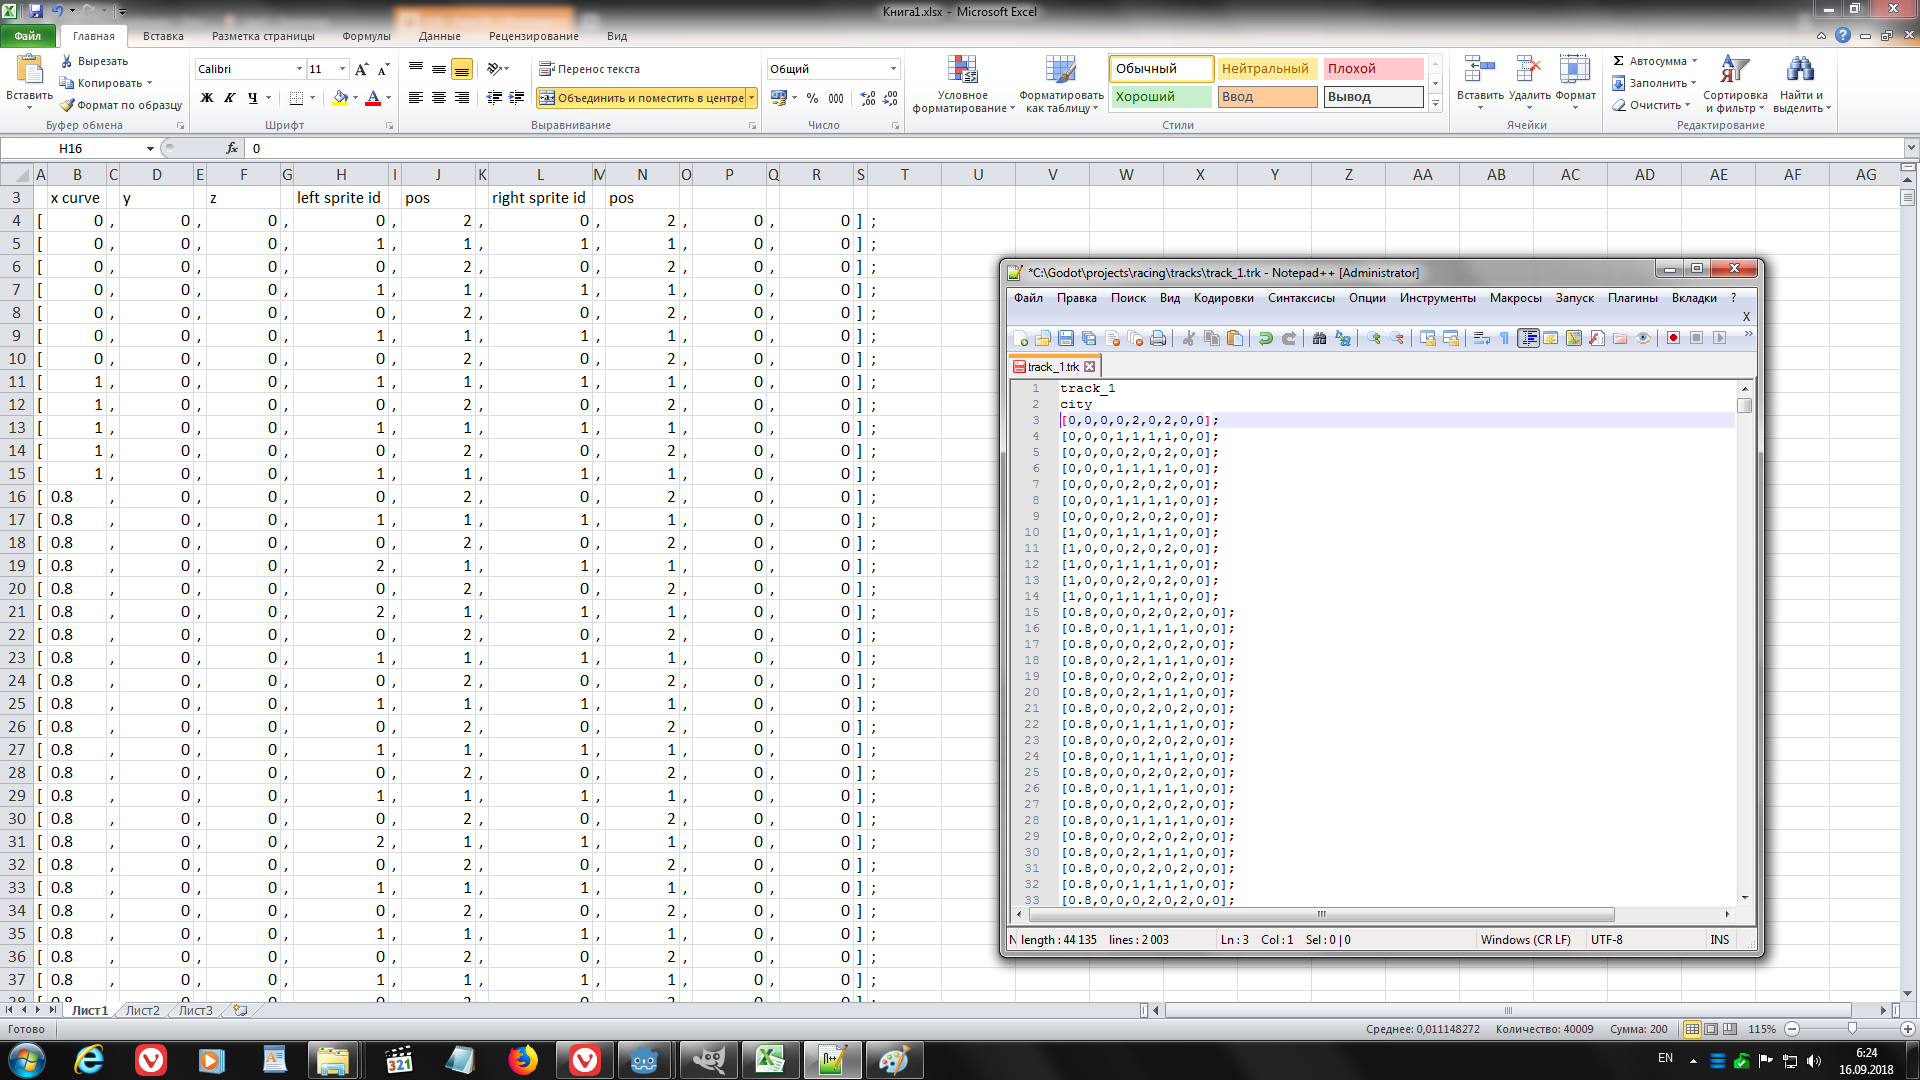The height and width of the screenshot is (1080, 1920).
Task: Open the Кодировки menu in Notepad++
Action: (1223, 298)
